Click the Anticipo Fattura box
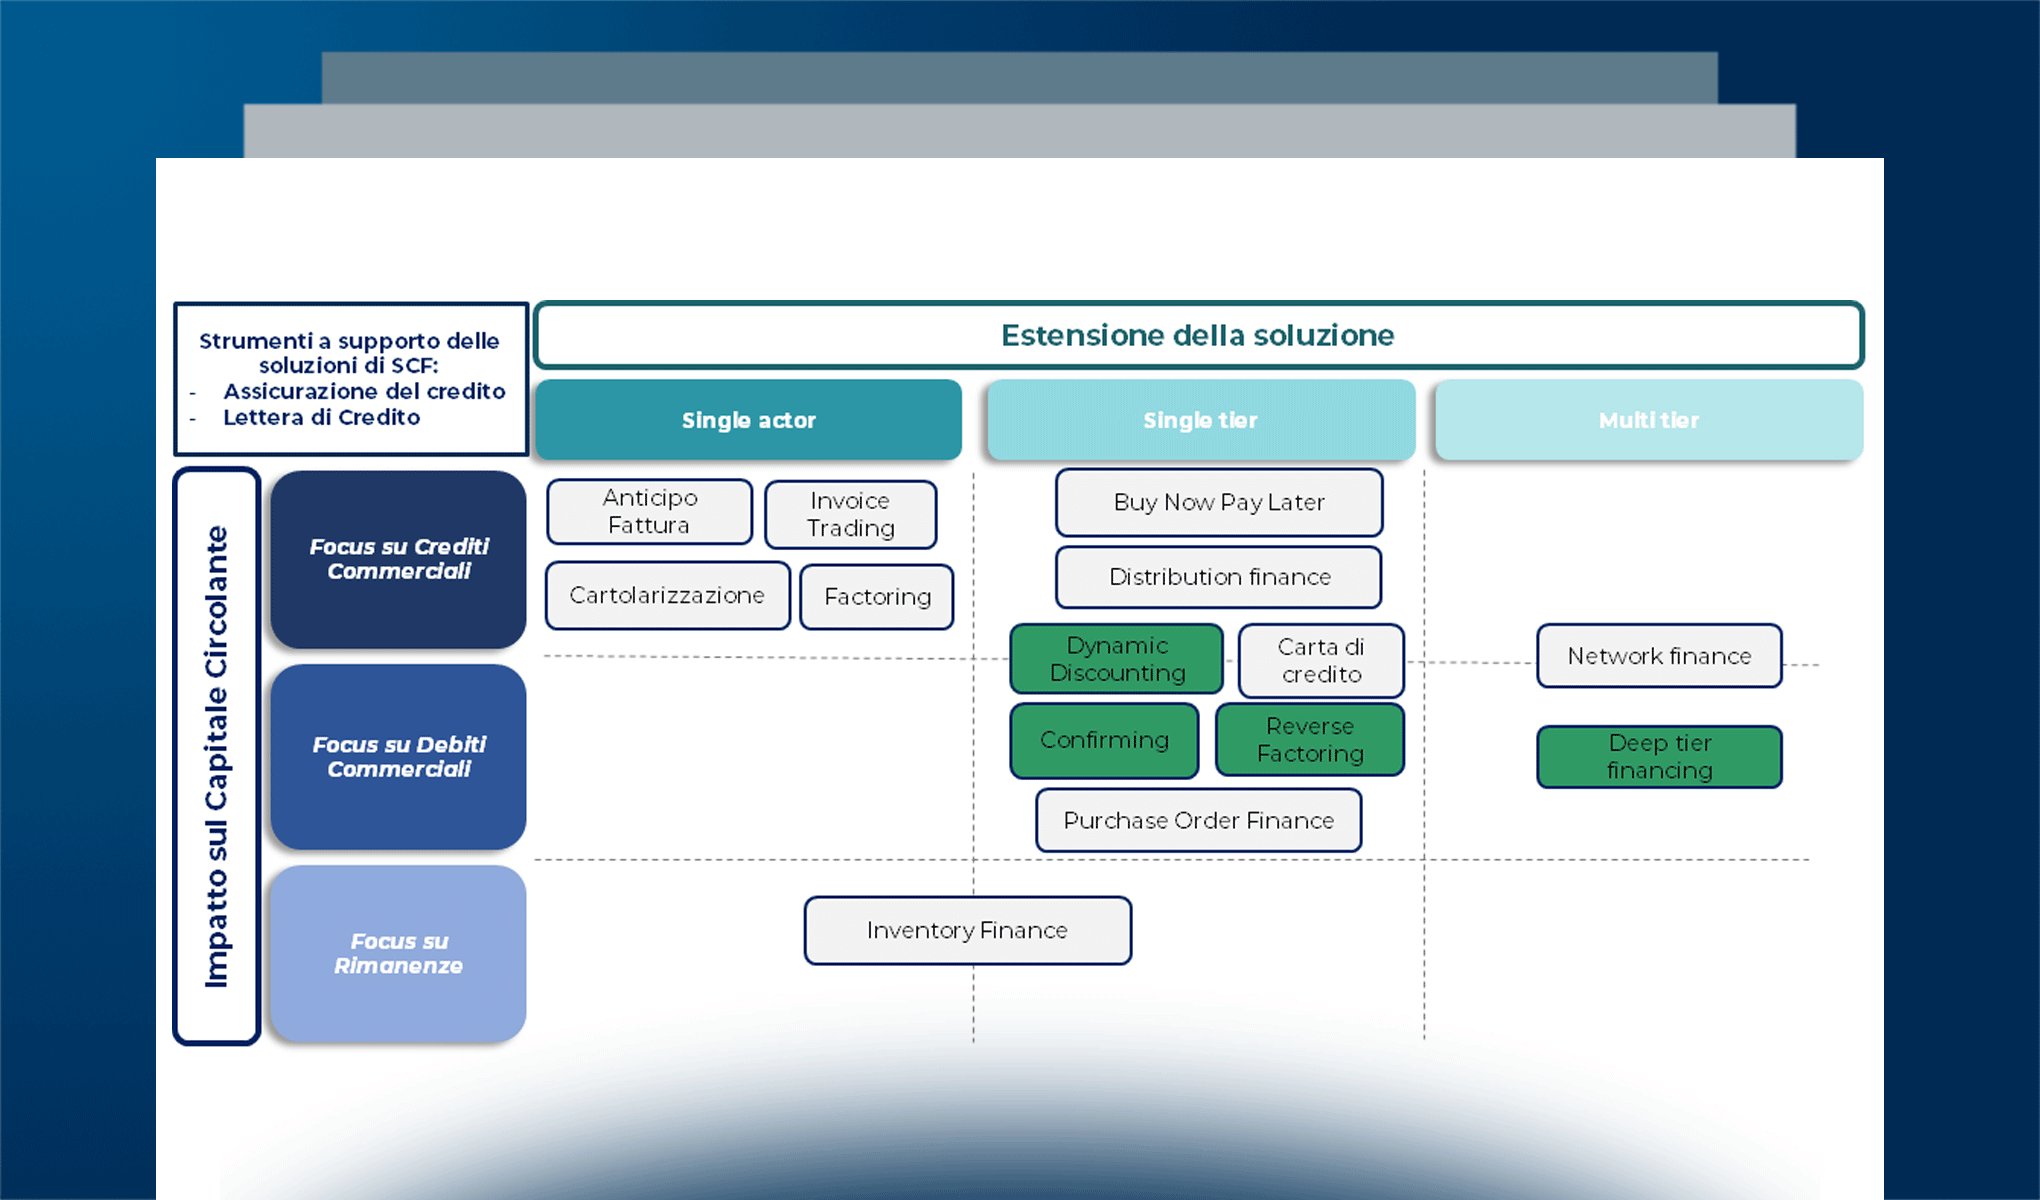The height and width of the screenshot is (1200, 2040). (649, 512)
